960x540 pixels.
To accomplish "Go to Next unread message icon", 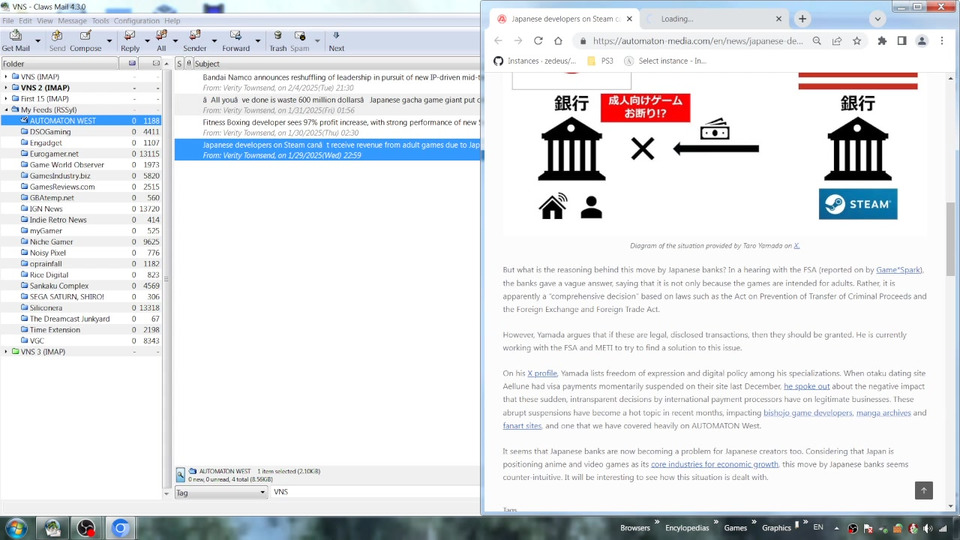I will (x=336, y=41).
